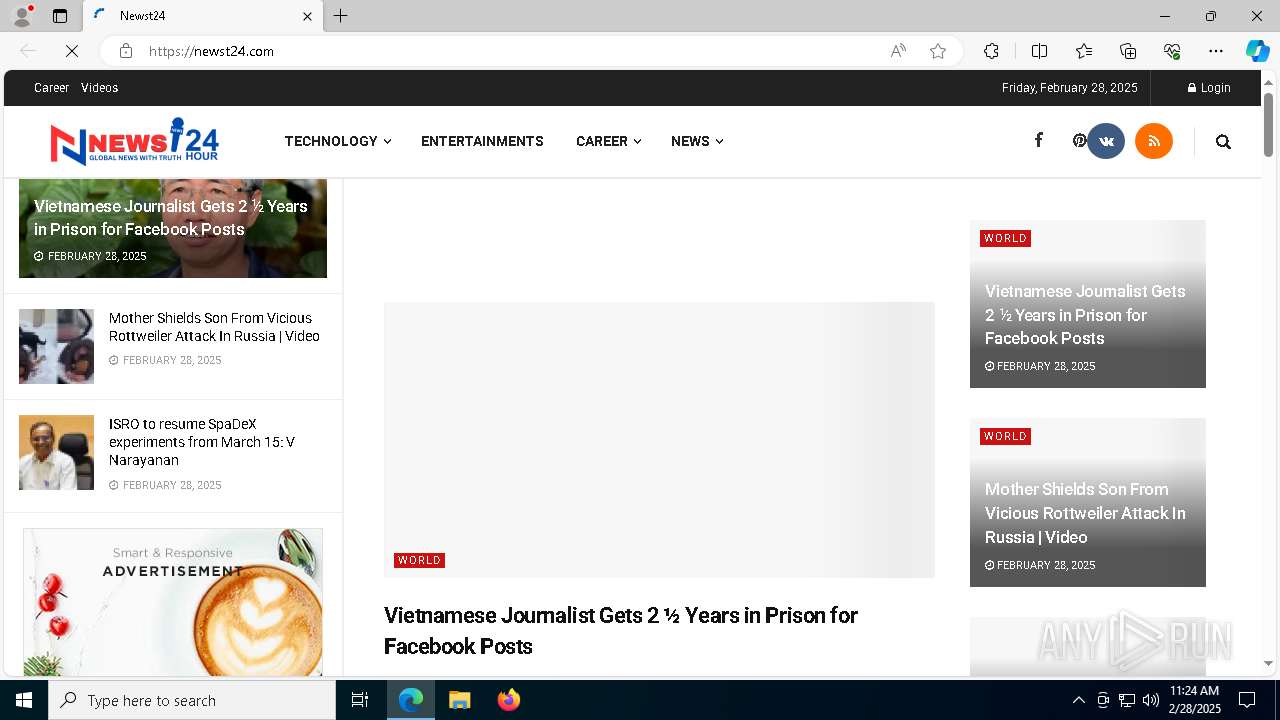
Task: Open notification center icon
Action: point(1247,700)
